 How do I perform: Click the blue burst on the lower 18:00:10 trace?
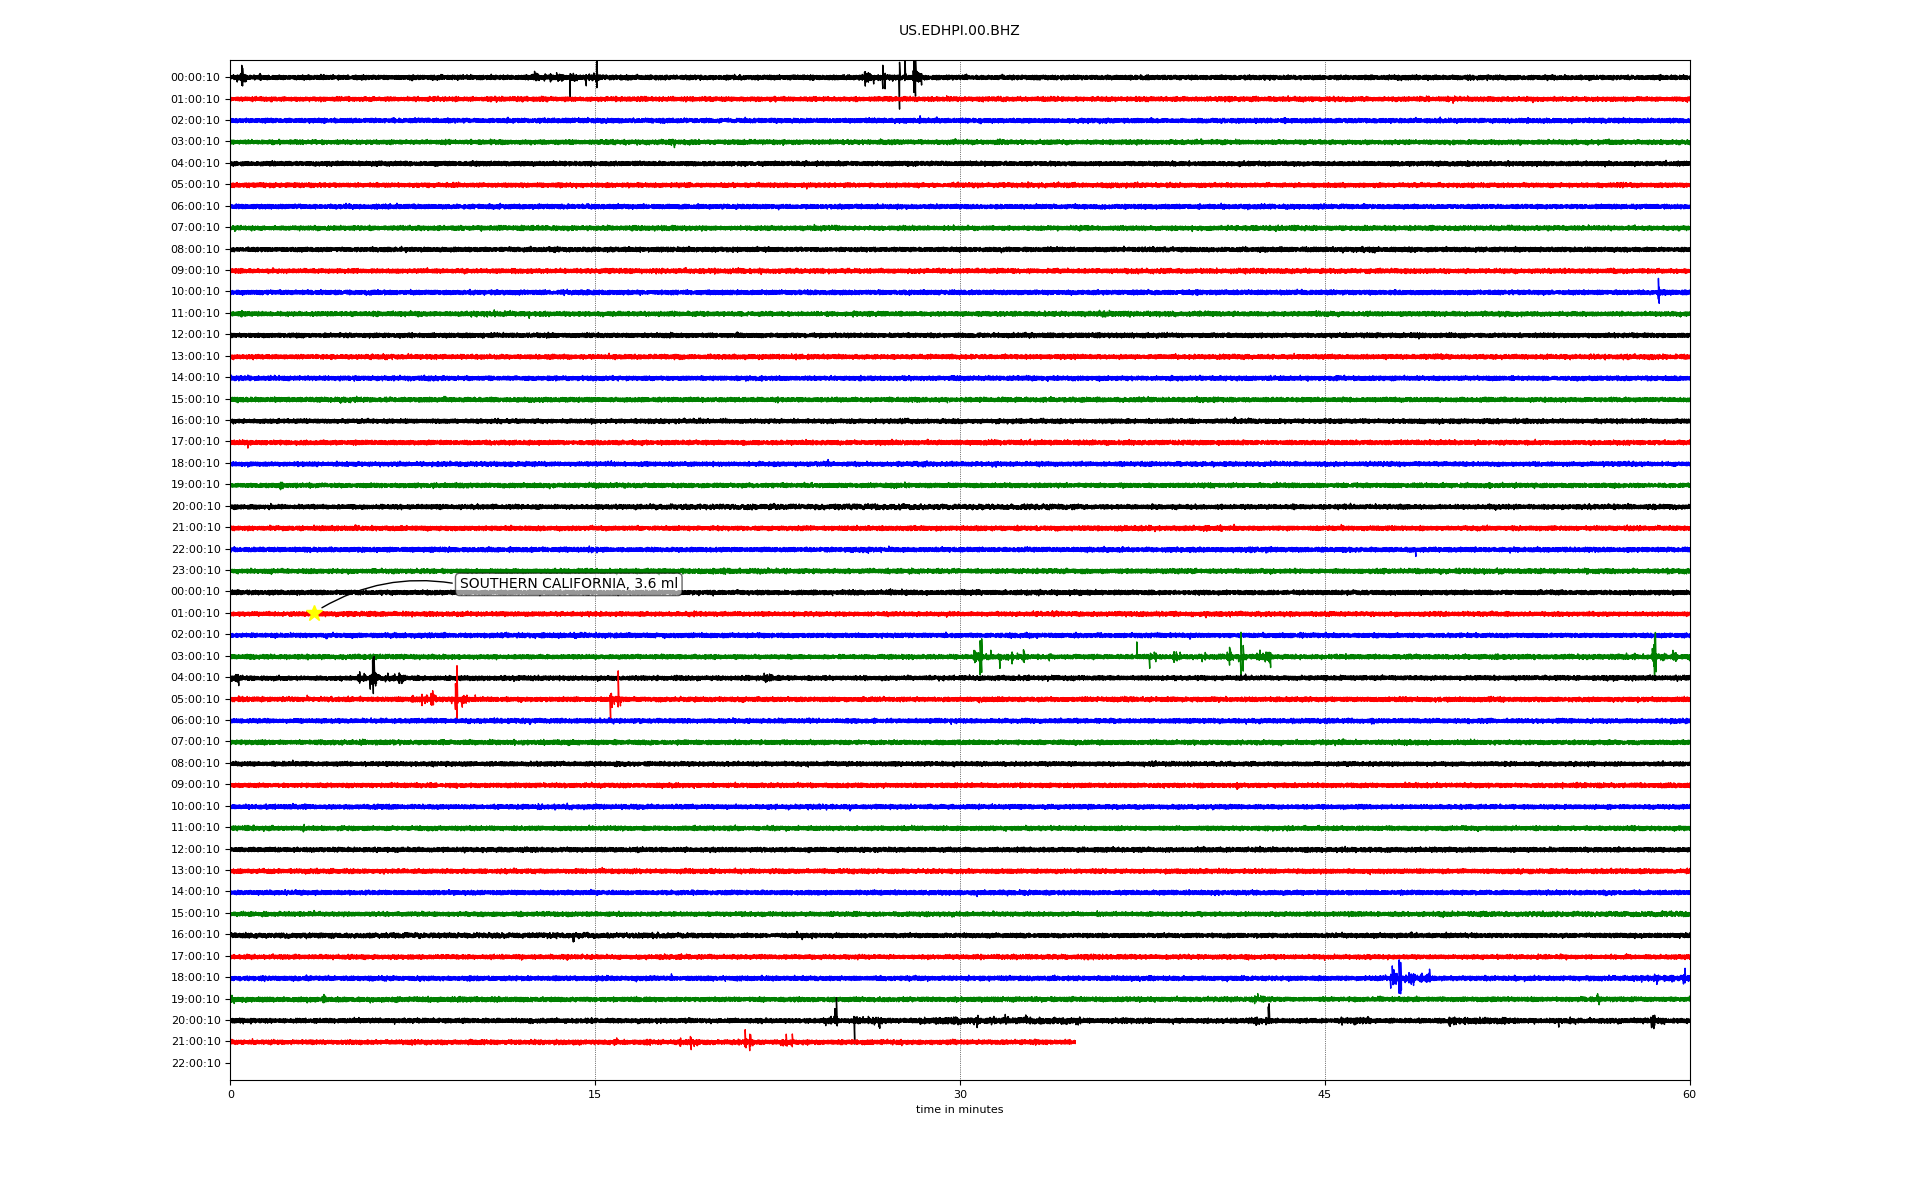pyautogui.click(x=1399, y=977)
